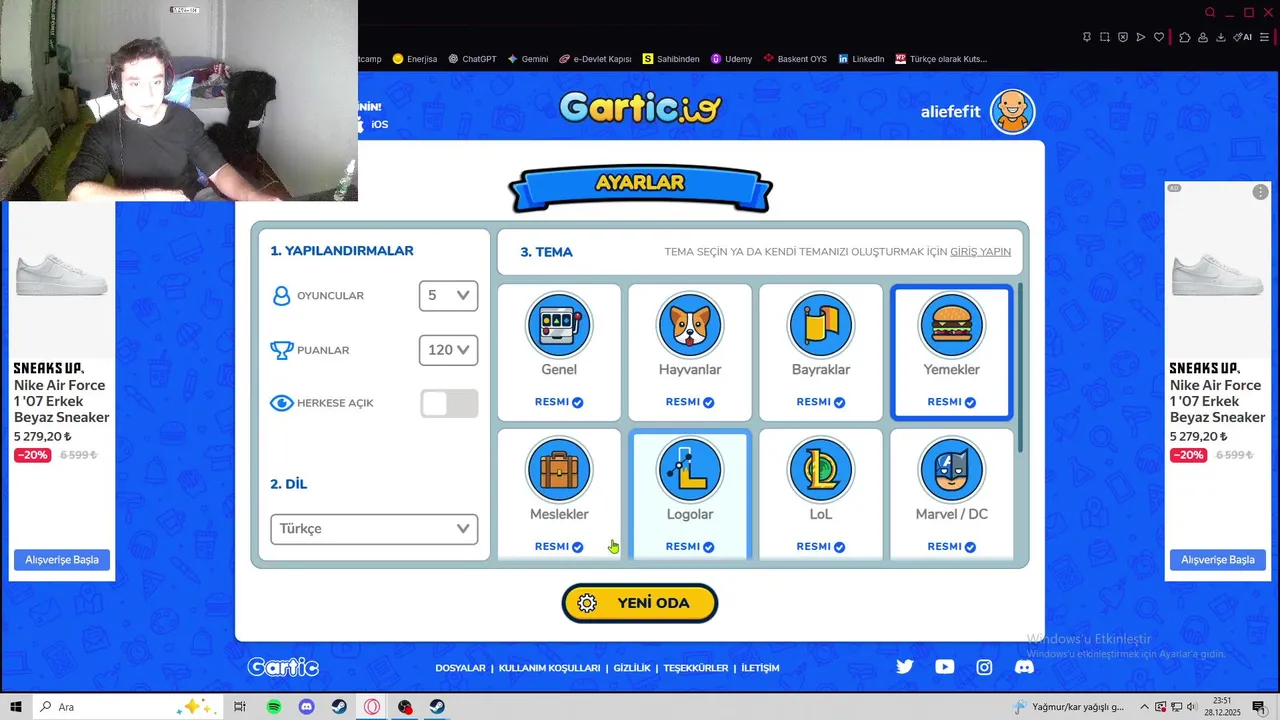Open the taskbar weather widget
The image size is (1280, 720).
[x=1068, y=707]
